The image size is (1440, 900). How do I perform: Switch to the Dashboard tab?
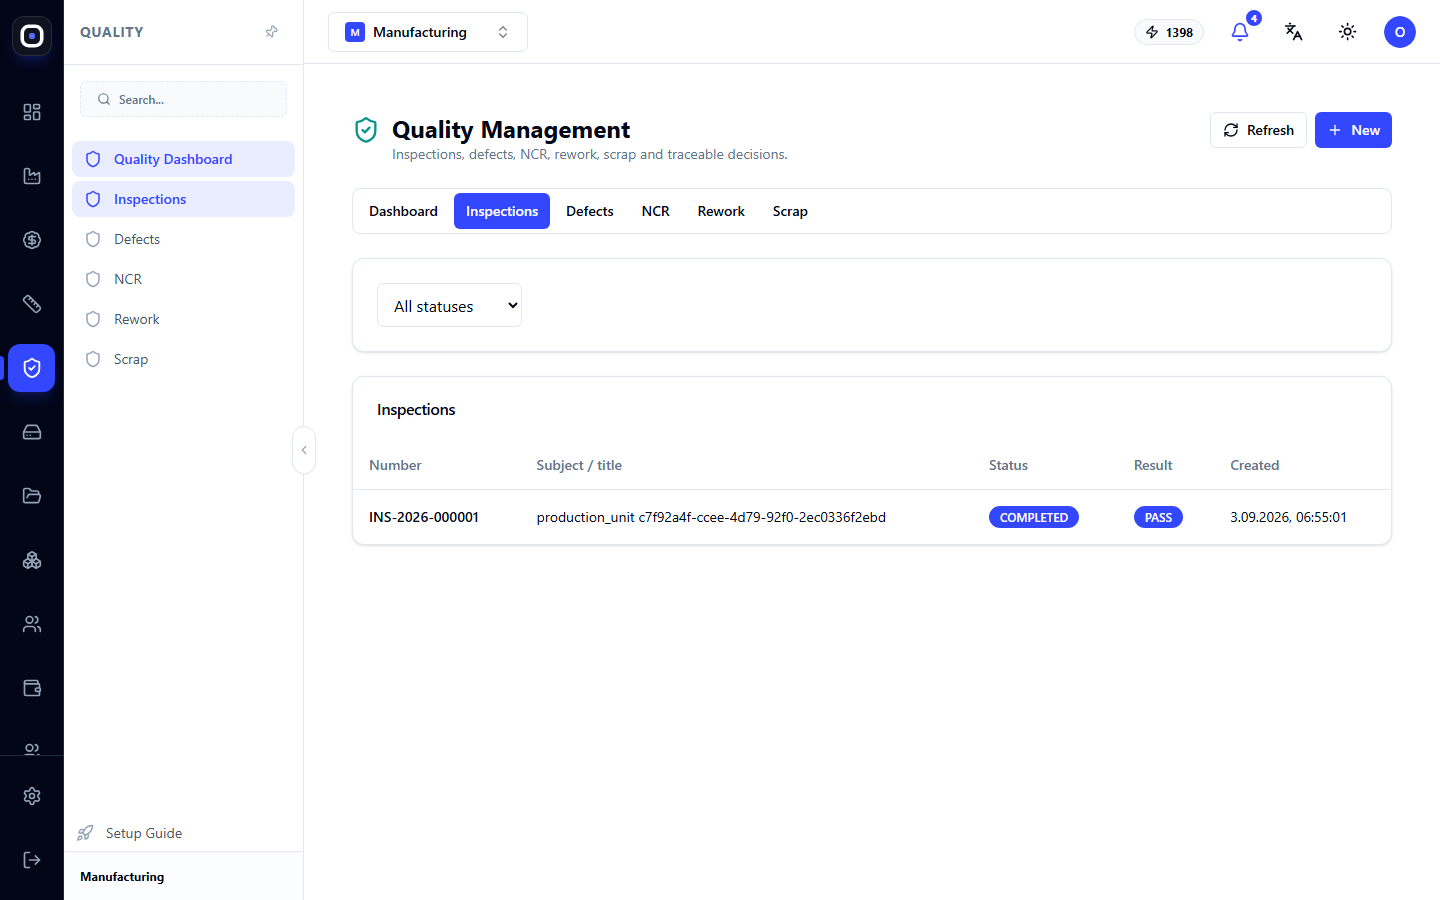[x=403, y=211]
